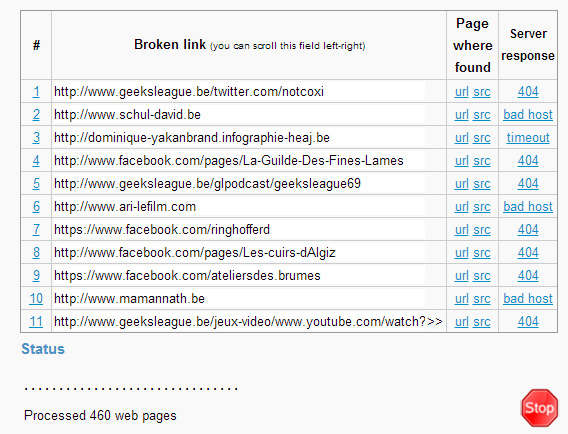The height and width of the screenshot is (434, 568).
Task: Click bad host for mamannath.be
Action: 528,299
